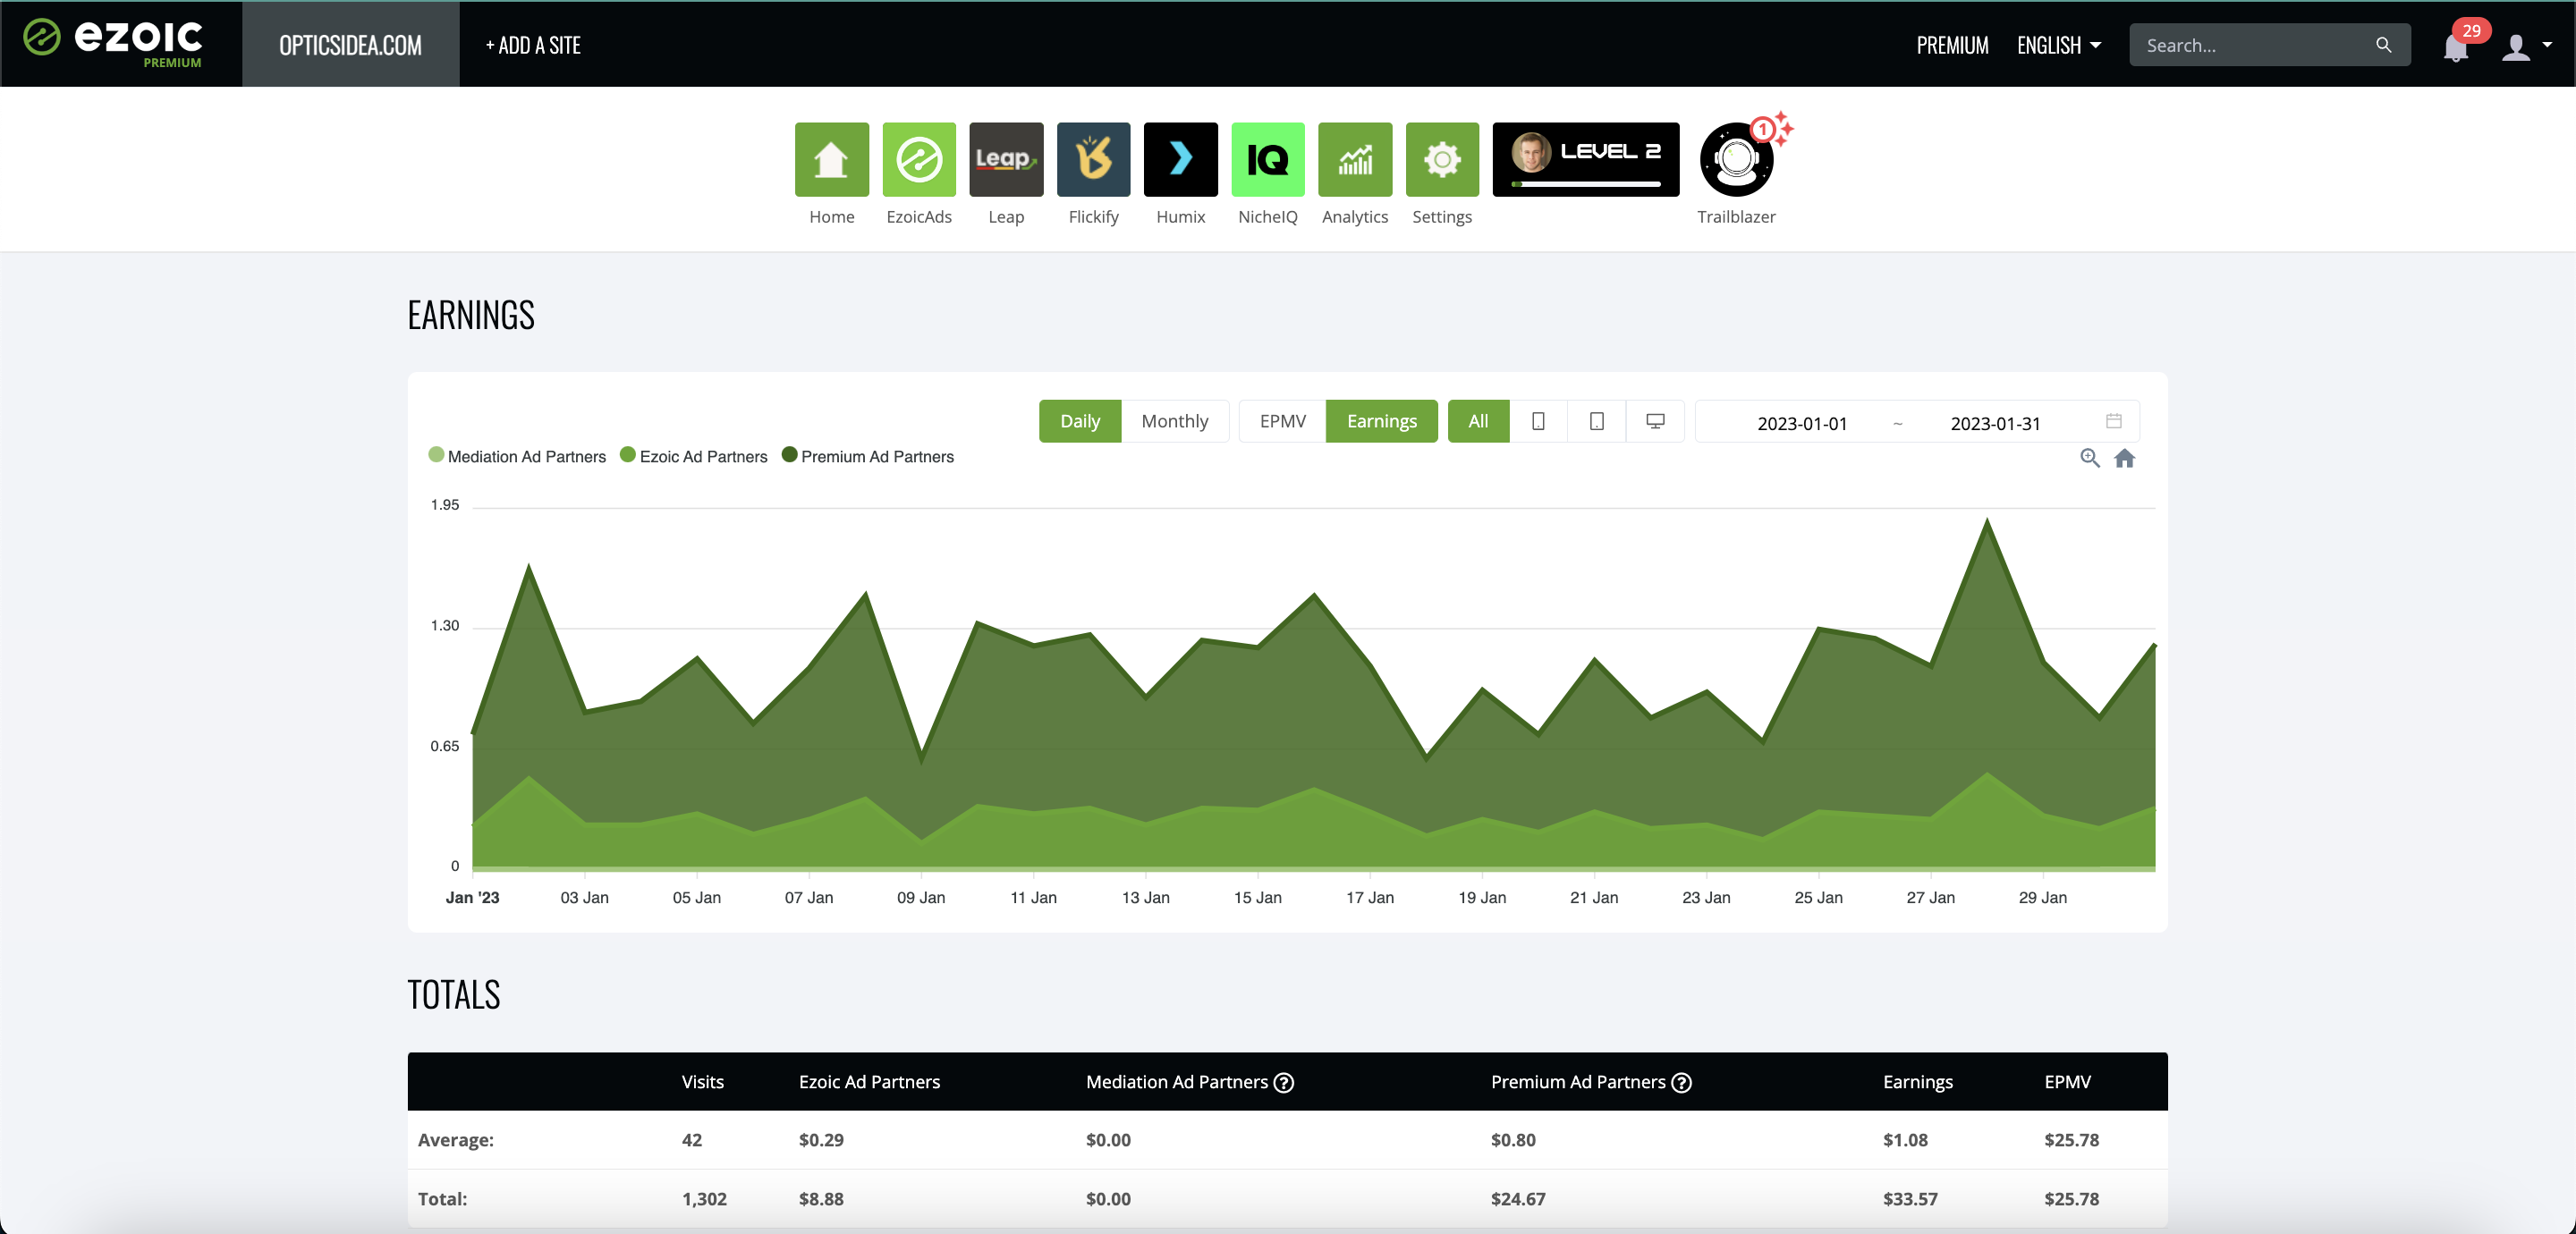Click the Premium link in header
This screenshot has height=1234, width=2576.
1952,45
